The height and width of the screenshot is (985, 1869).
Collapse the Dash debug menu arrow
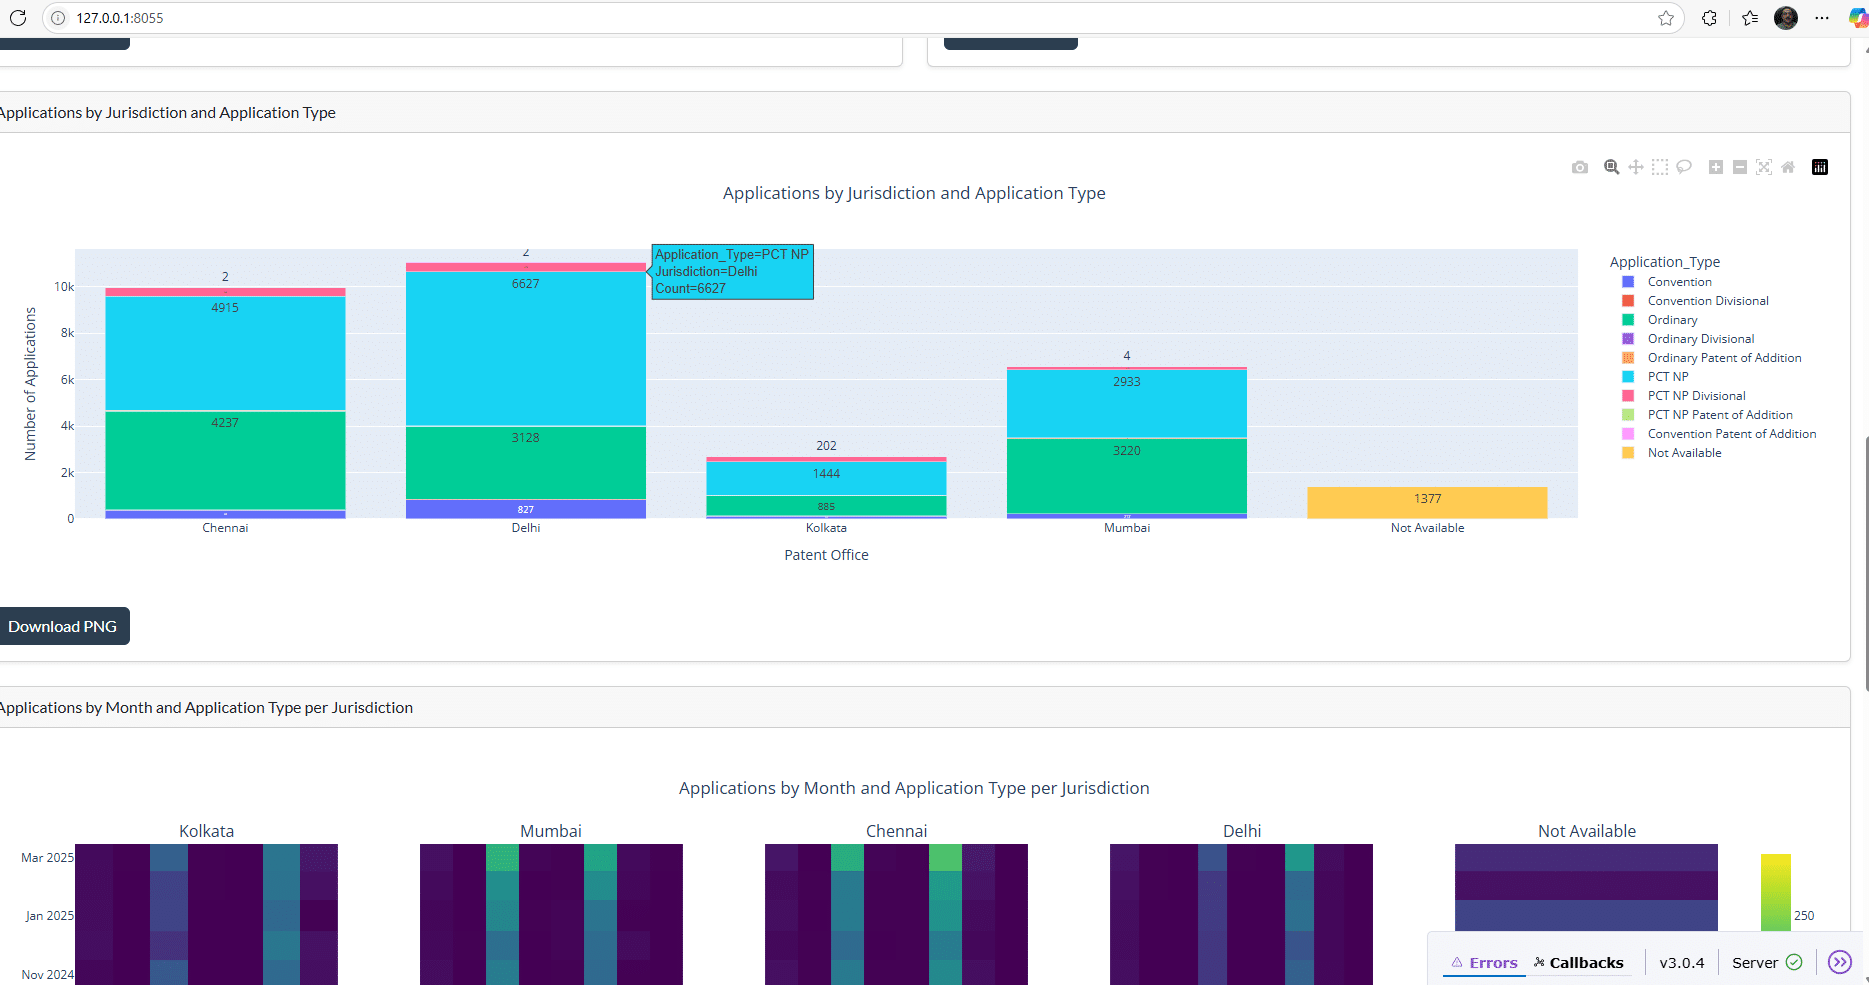pos(1840,962)
